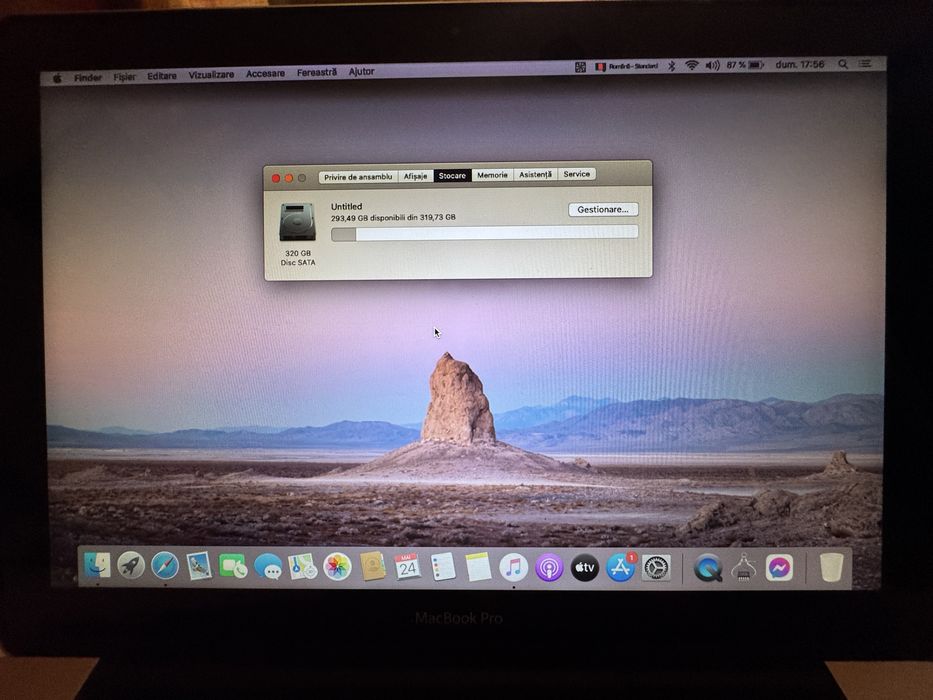Screen dimensions: 933x700
Task: Open System Preferences gear icon
Action: 656,568
